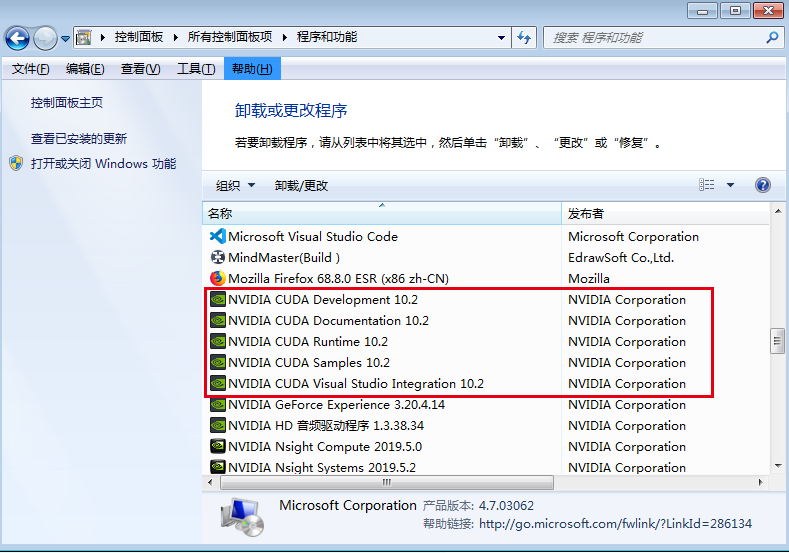Click NVIDIA Nsight Systems icon
789x553 pixels.
(x=217, y=467)
